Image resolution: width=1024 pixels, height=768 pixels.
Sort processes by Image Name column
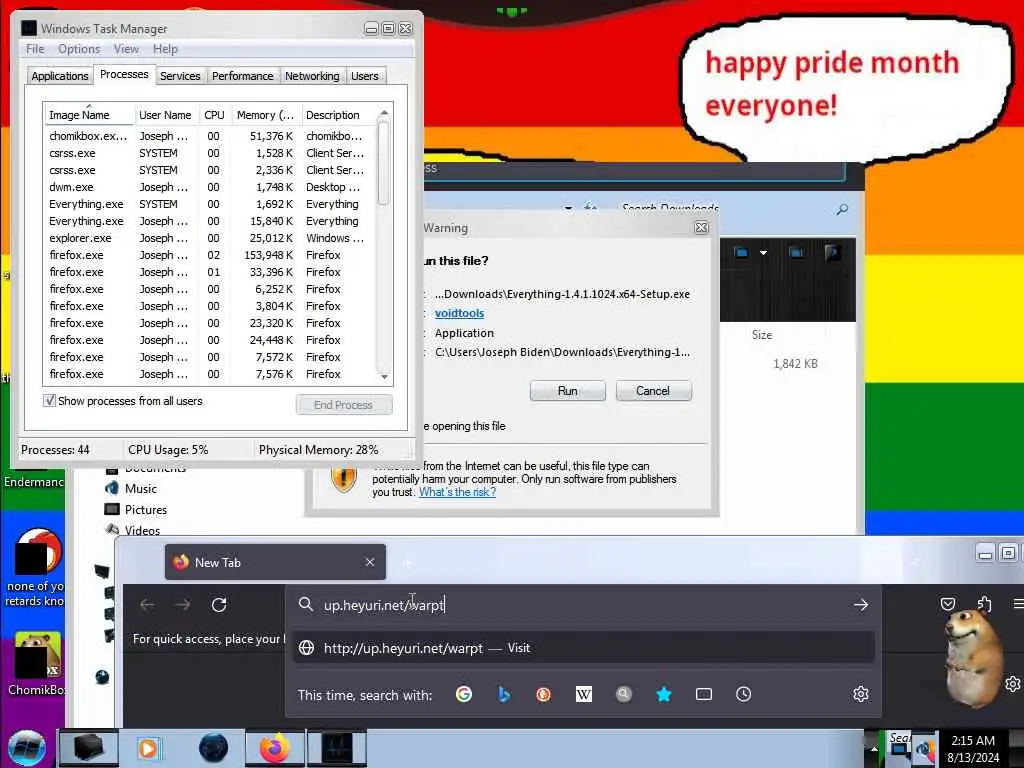click(89, 115)
